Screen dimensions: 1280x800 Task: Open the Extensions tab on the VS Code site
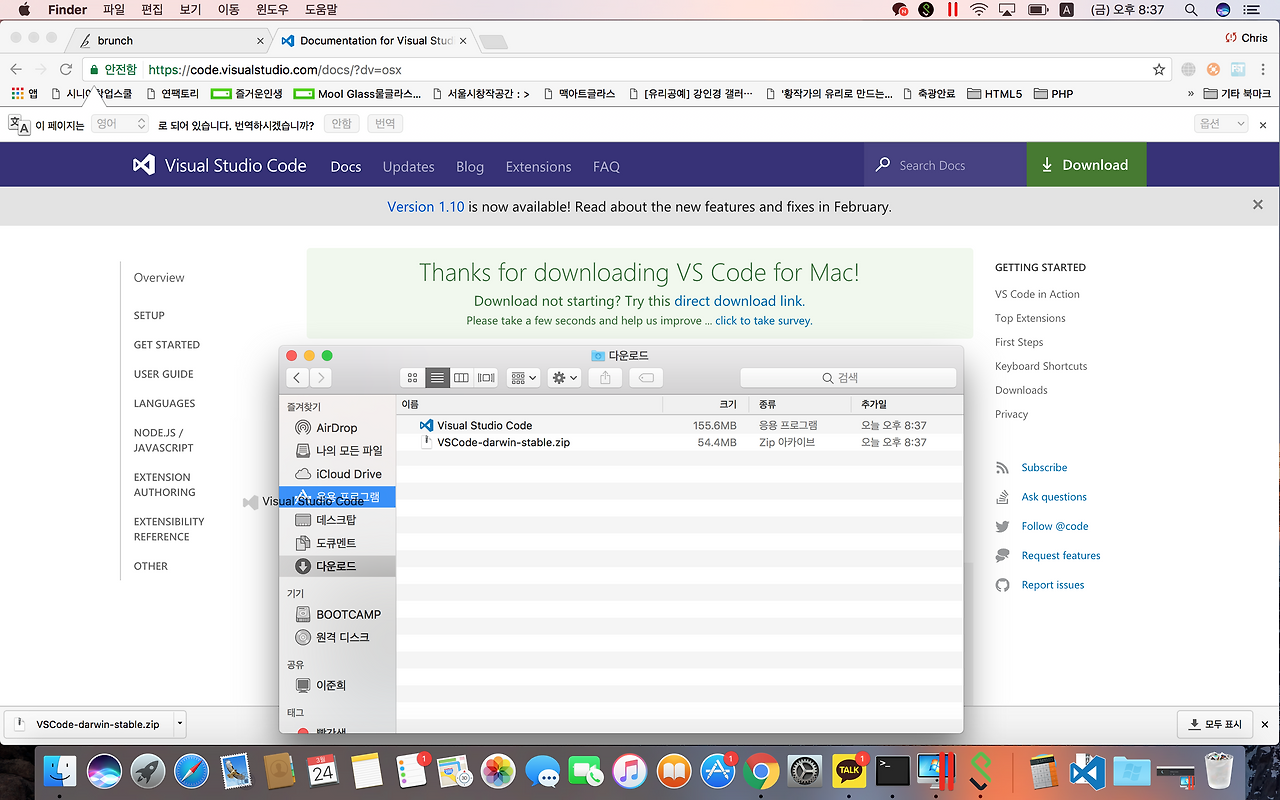point(538,166)
